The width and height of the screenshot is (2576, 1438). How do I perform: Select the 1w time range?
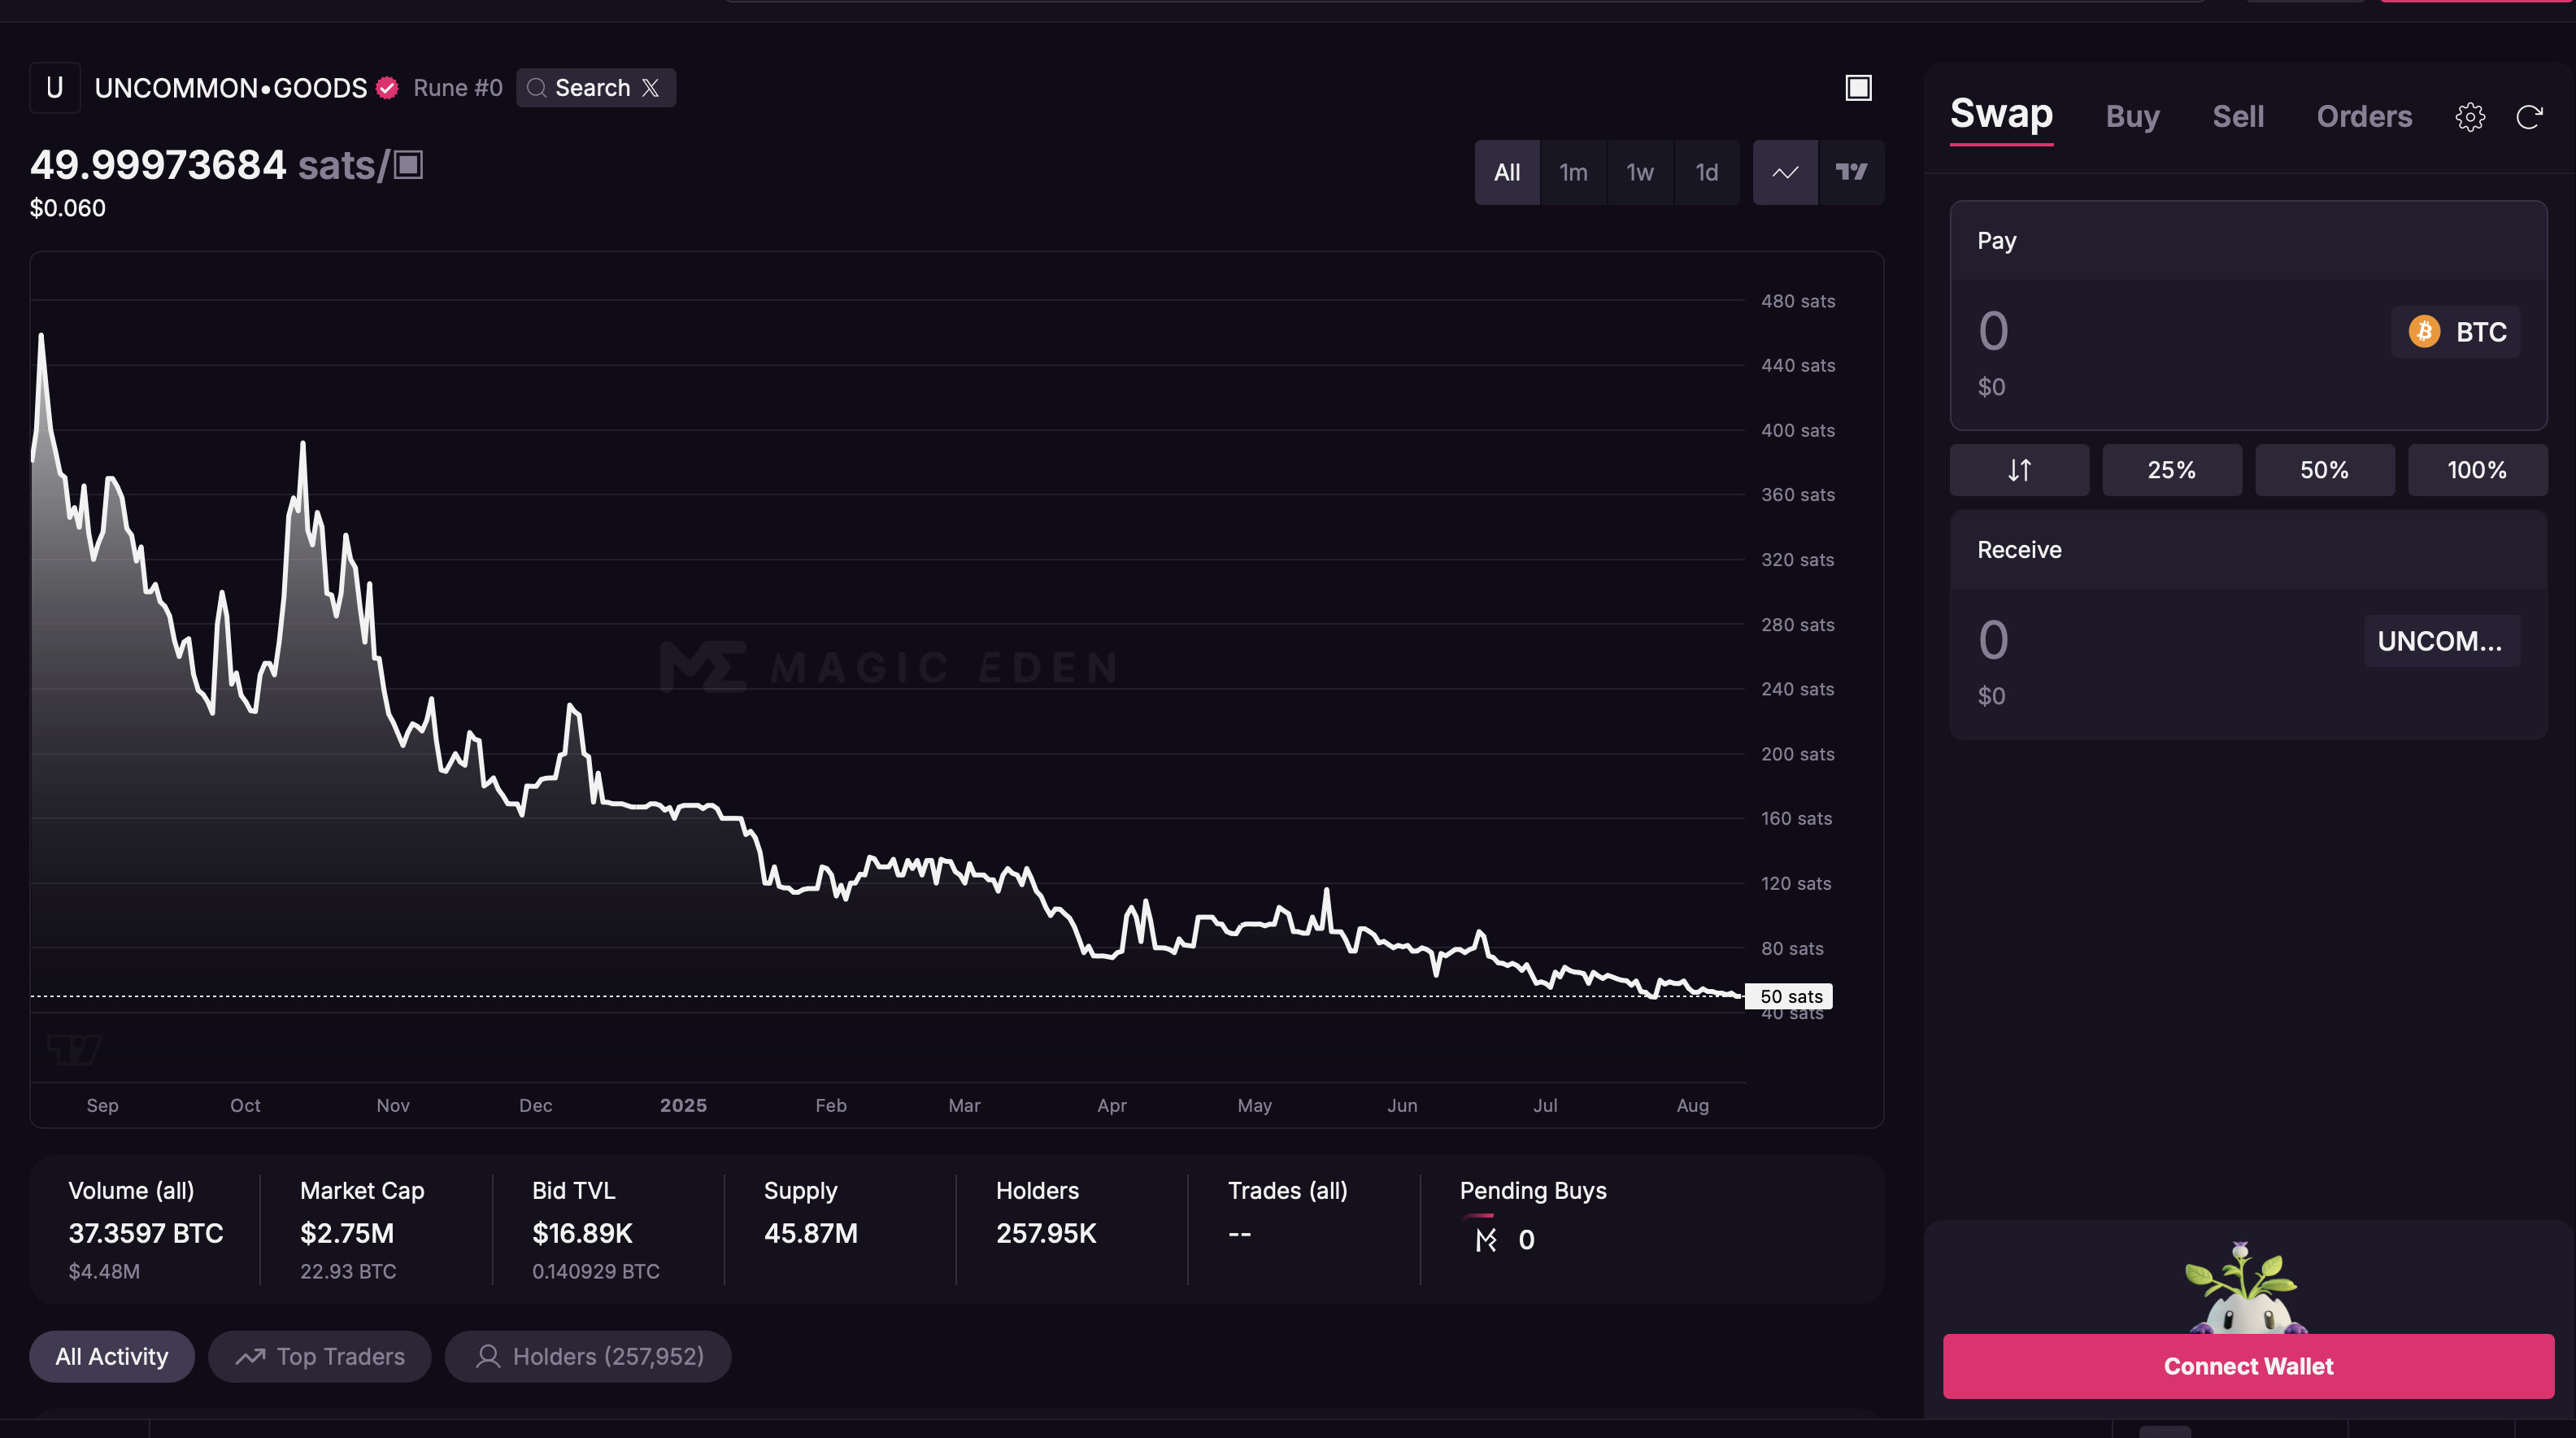point(1640,172)
